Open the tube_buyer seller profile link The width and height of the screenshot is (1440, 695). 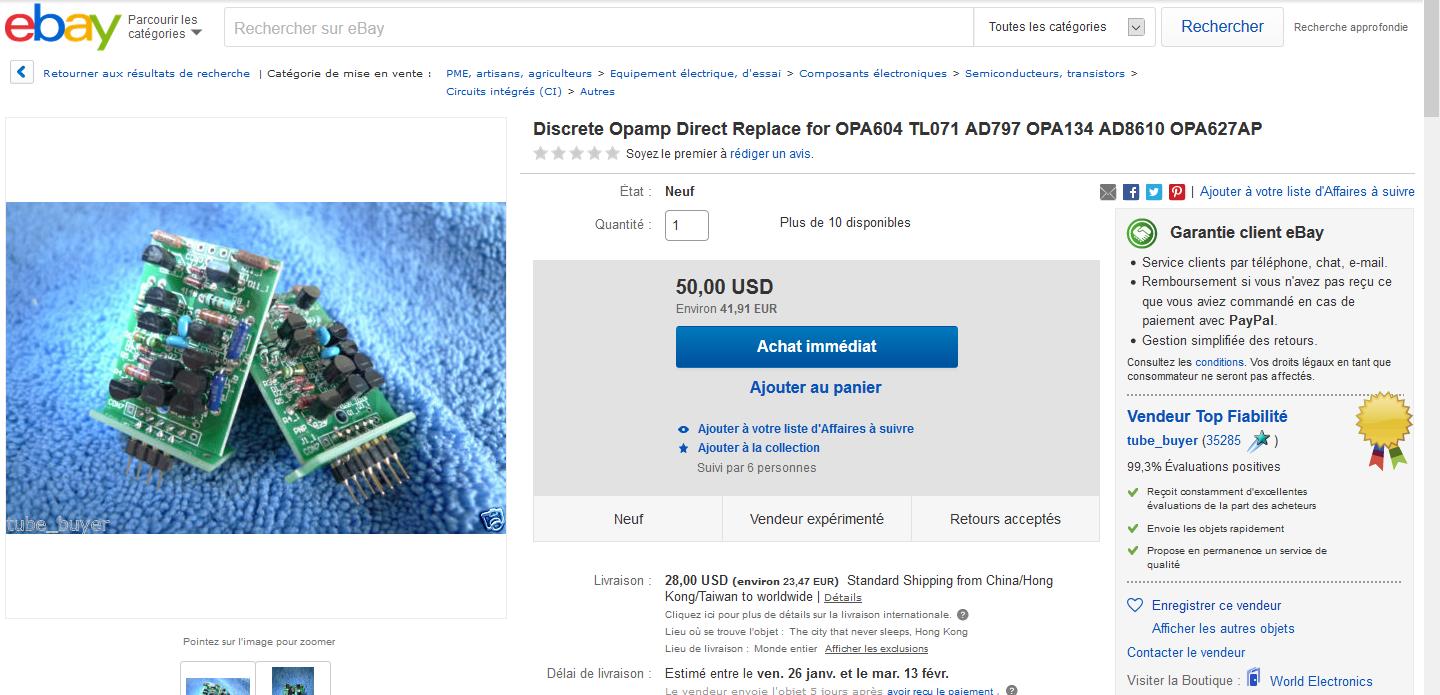(x=1162, y=440)
